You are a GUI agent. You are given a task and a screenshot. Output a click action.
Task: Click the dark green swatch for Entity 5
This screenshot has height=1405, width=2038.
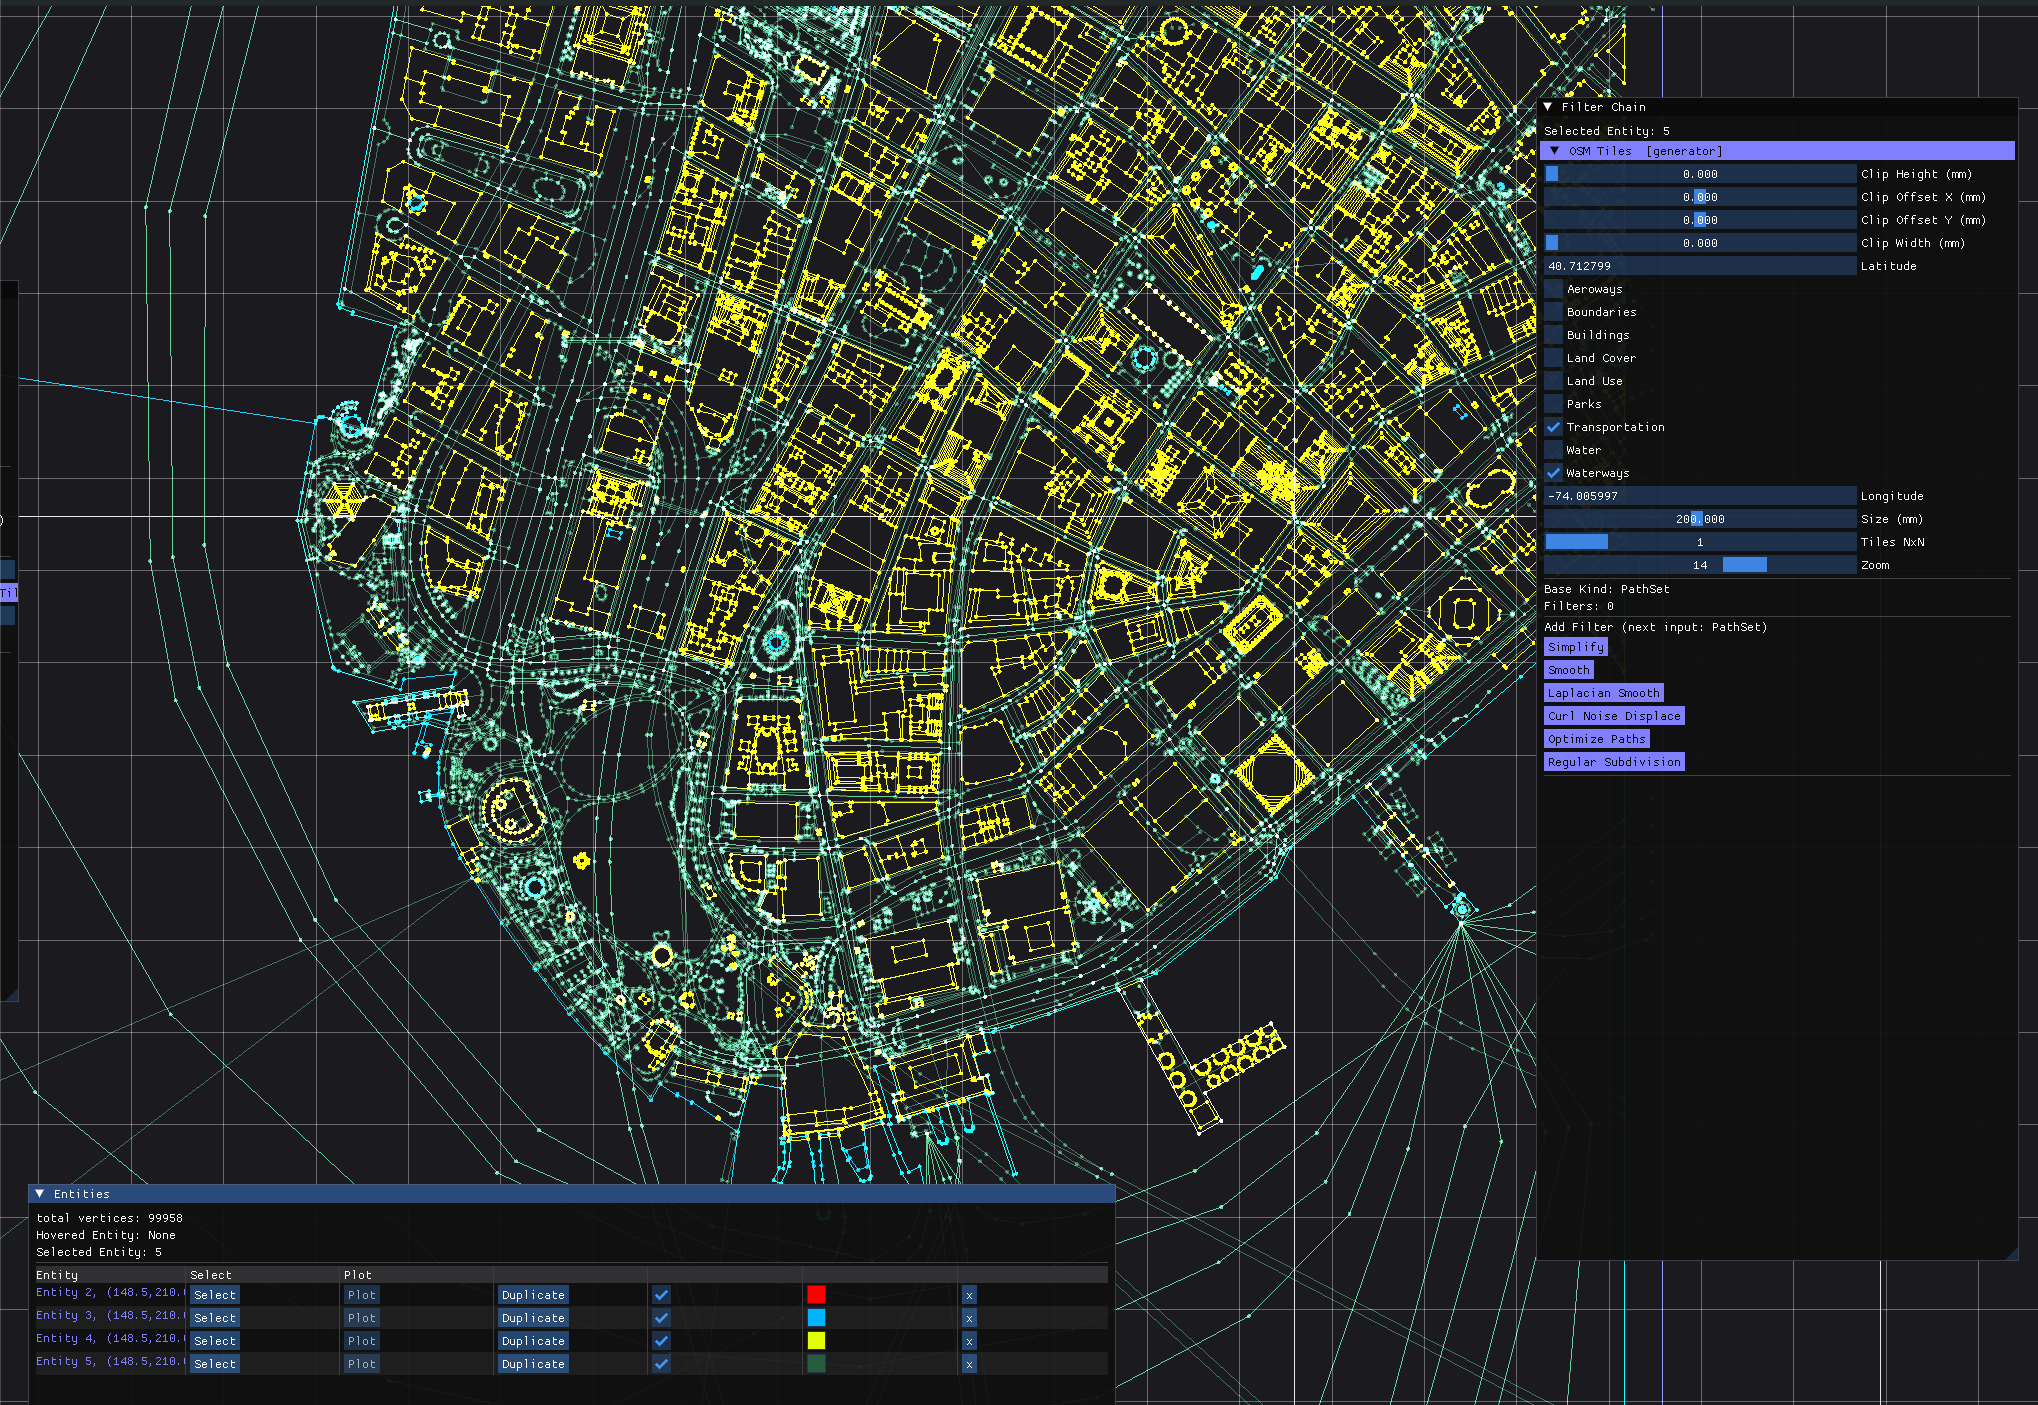tap(816, 1364)
